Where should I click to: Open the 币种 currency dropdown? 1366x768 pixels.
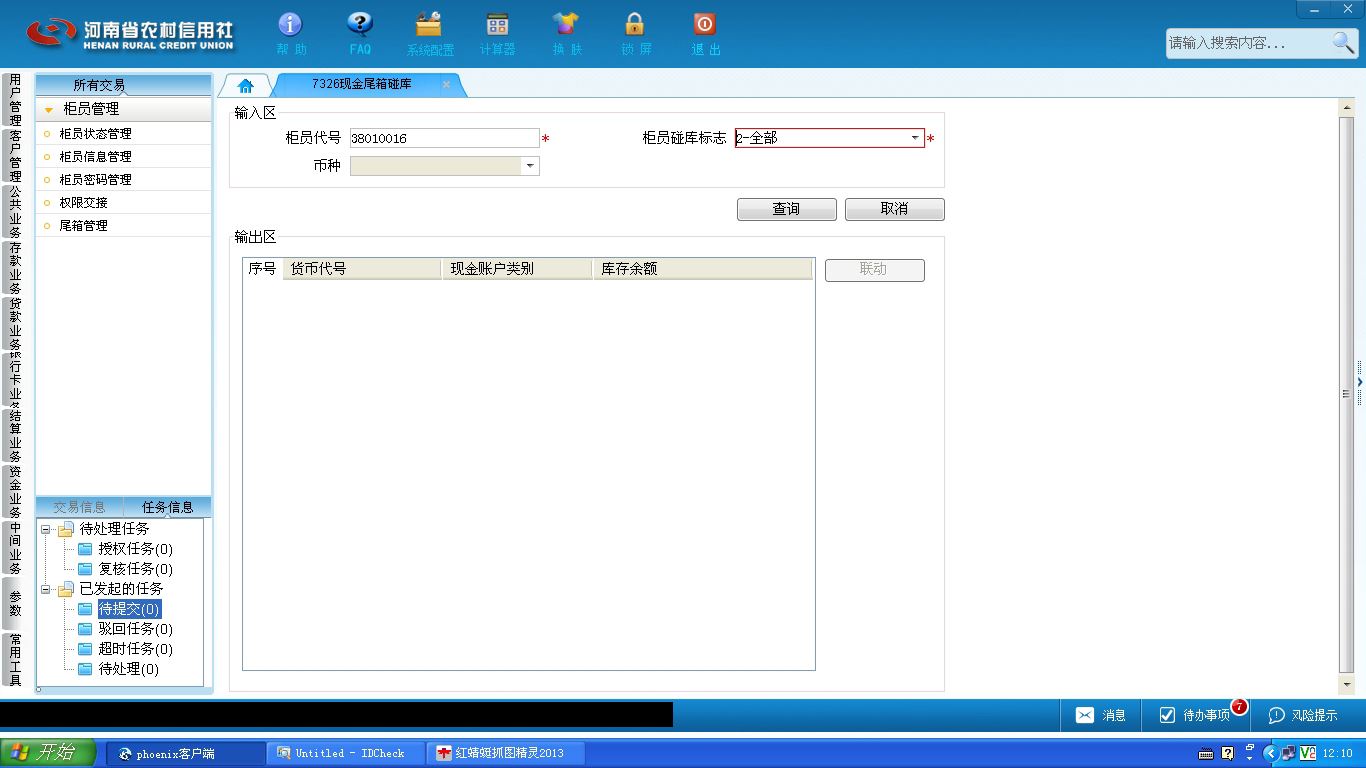(530, 166)
